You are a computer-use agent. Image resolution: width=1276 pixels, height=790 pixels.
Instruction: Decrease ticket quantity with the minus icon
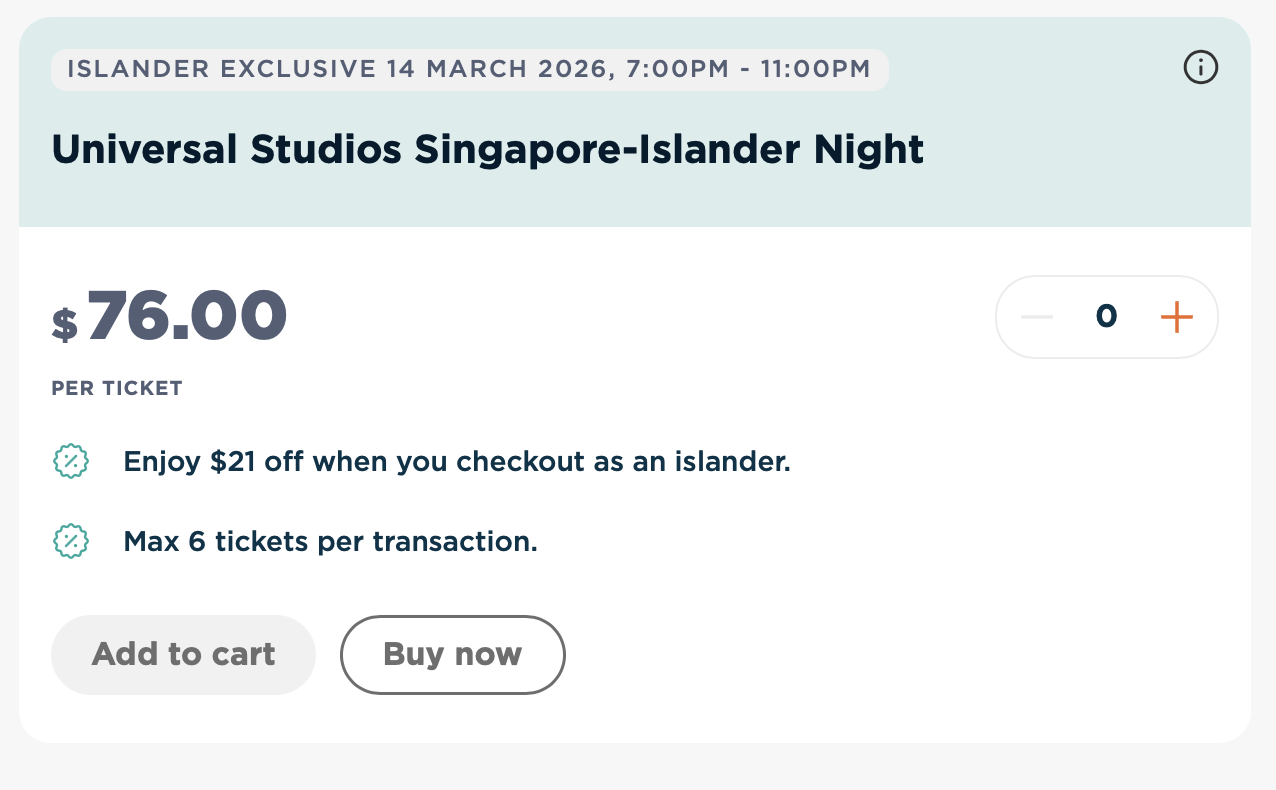pos(1037,317)
